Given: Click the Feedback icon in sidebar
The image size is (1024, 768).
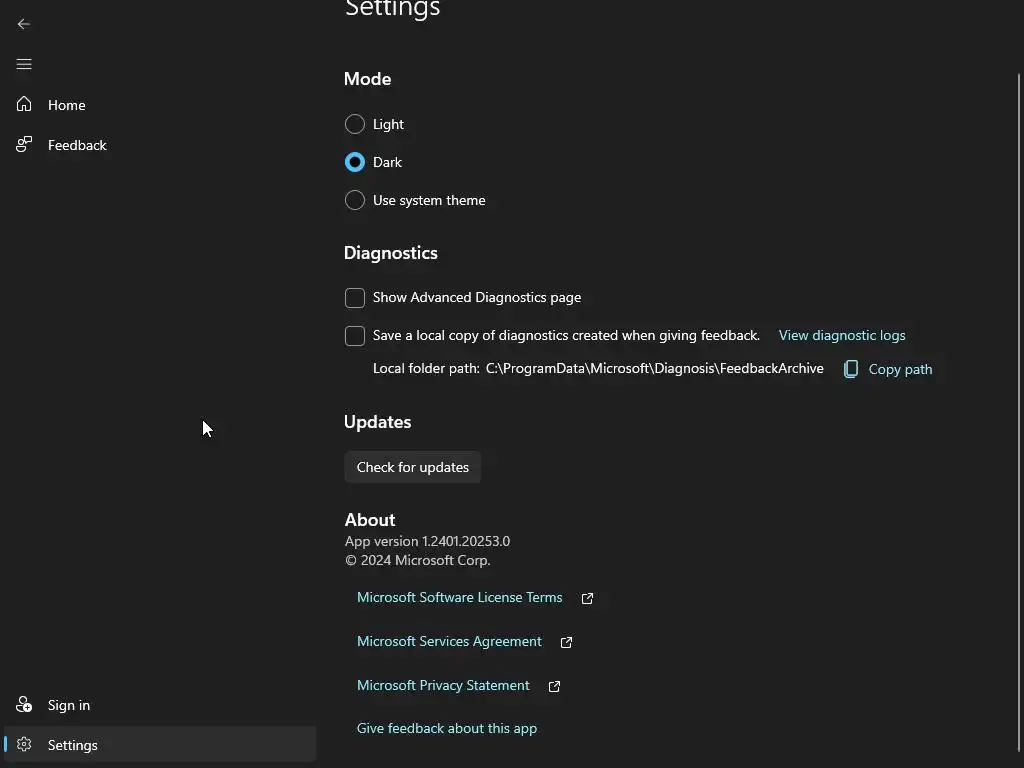Looking at the screenshot, I should point(24,145).
